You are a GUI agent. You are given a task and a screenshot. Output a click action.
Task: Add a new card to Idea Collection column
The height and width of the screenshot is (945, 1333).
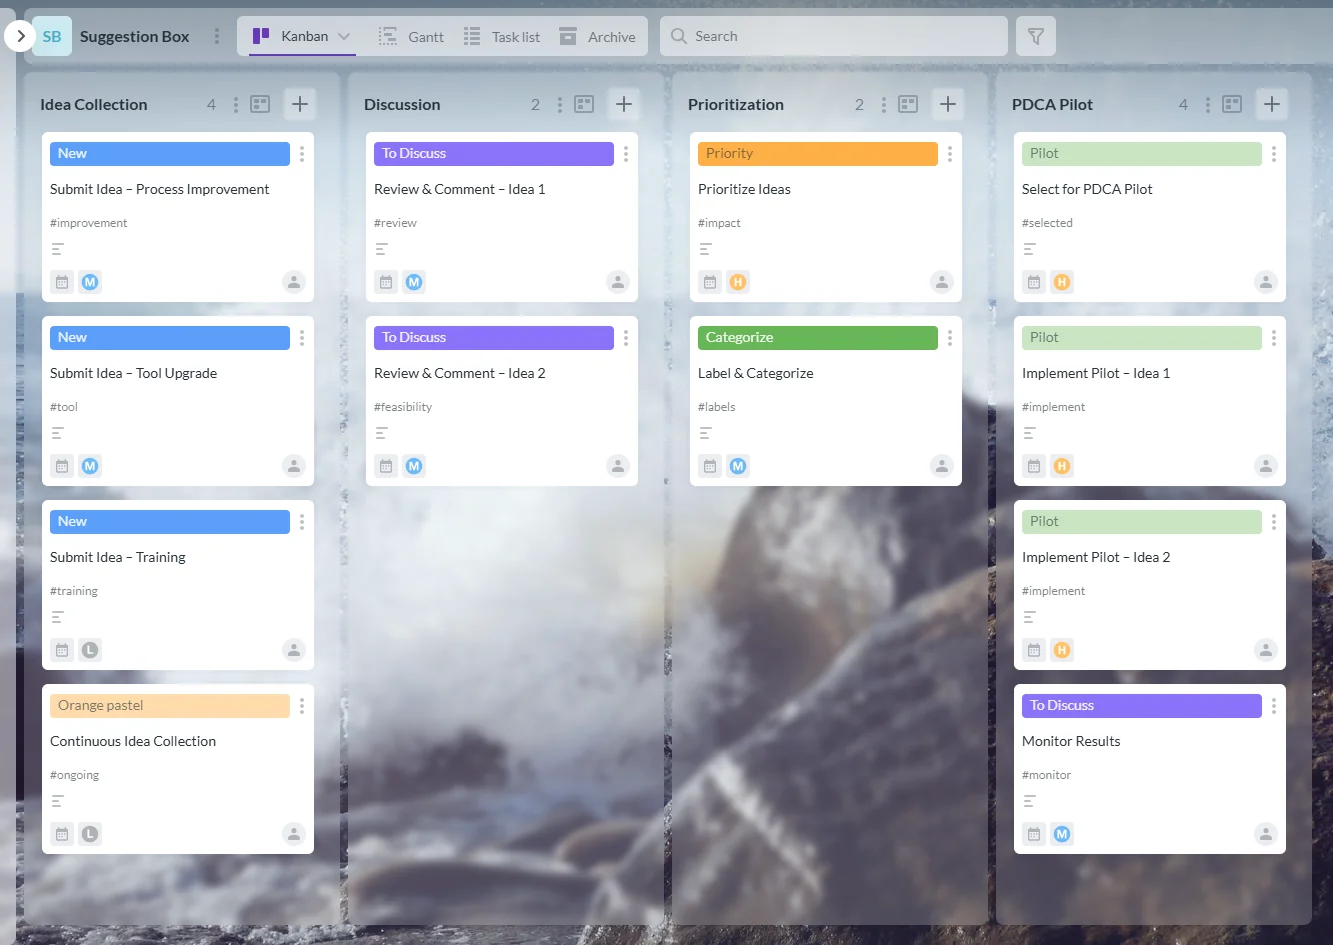coord(299,103)
